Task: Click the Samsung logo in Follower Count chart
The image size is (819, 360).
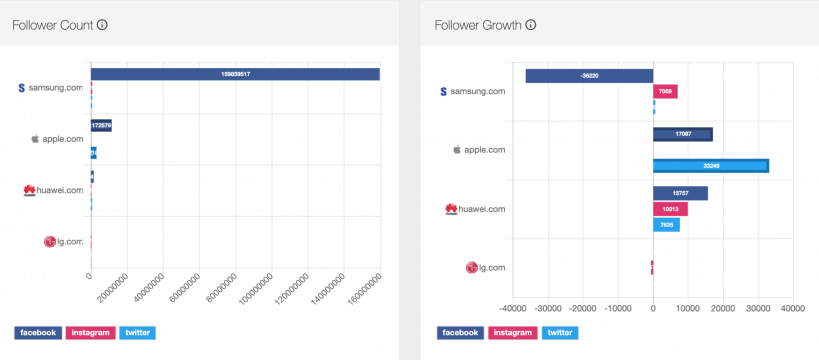Action: 21,88
